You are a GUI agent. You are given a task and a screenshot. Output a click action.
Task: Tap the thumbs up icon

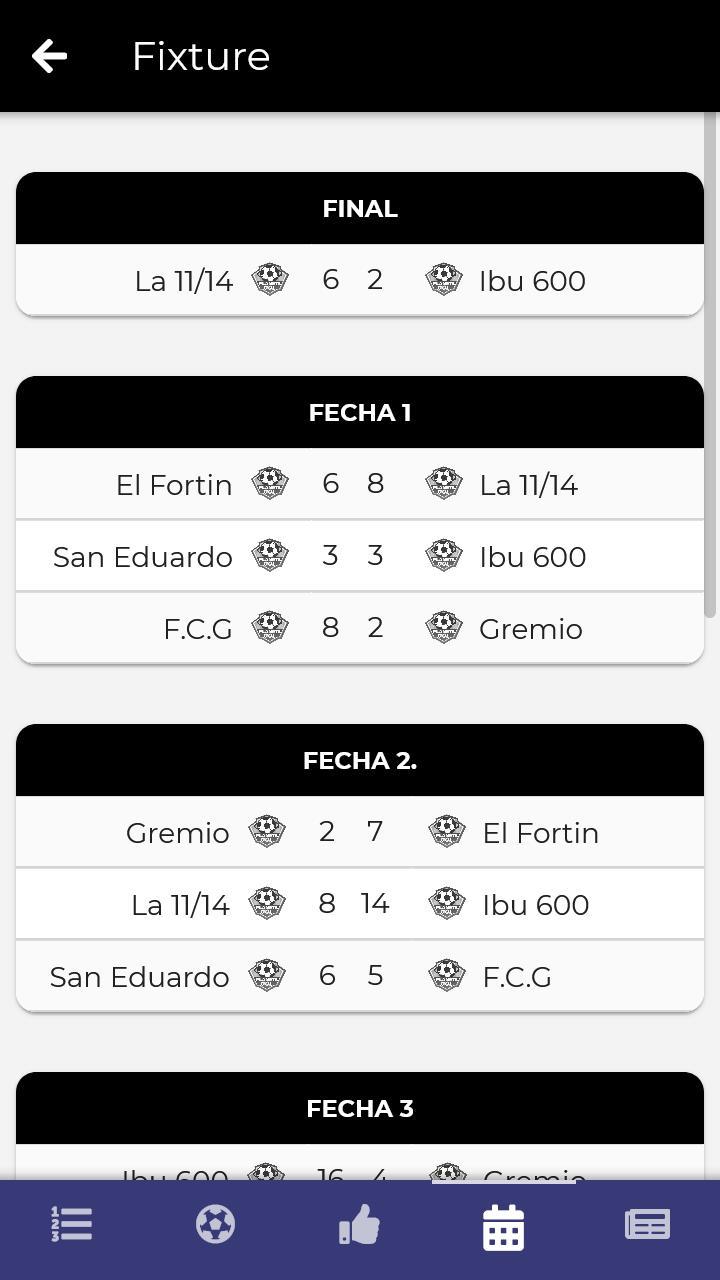coord(359,1223)
